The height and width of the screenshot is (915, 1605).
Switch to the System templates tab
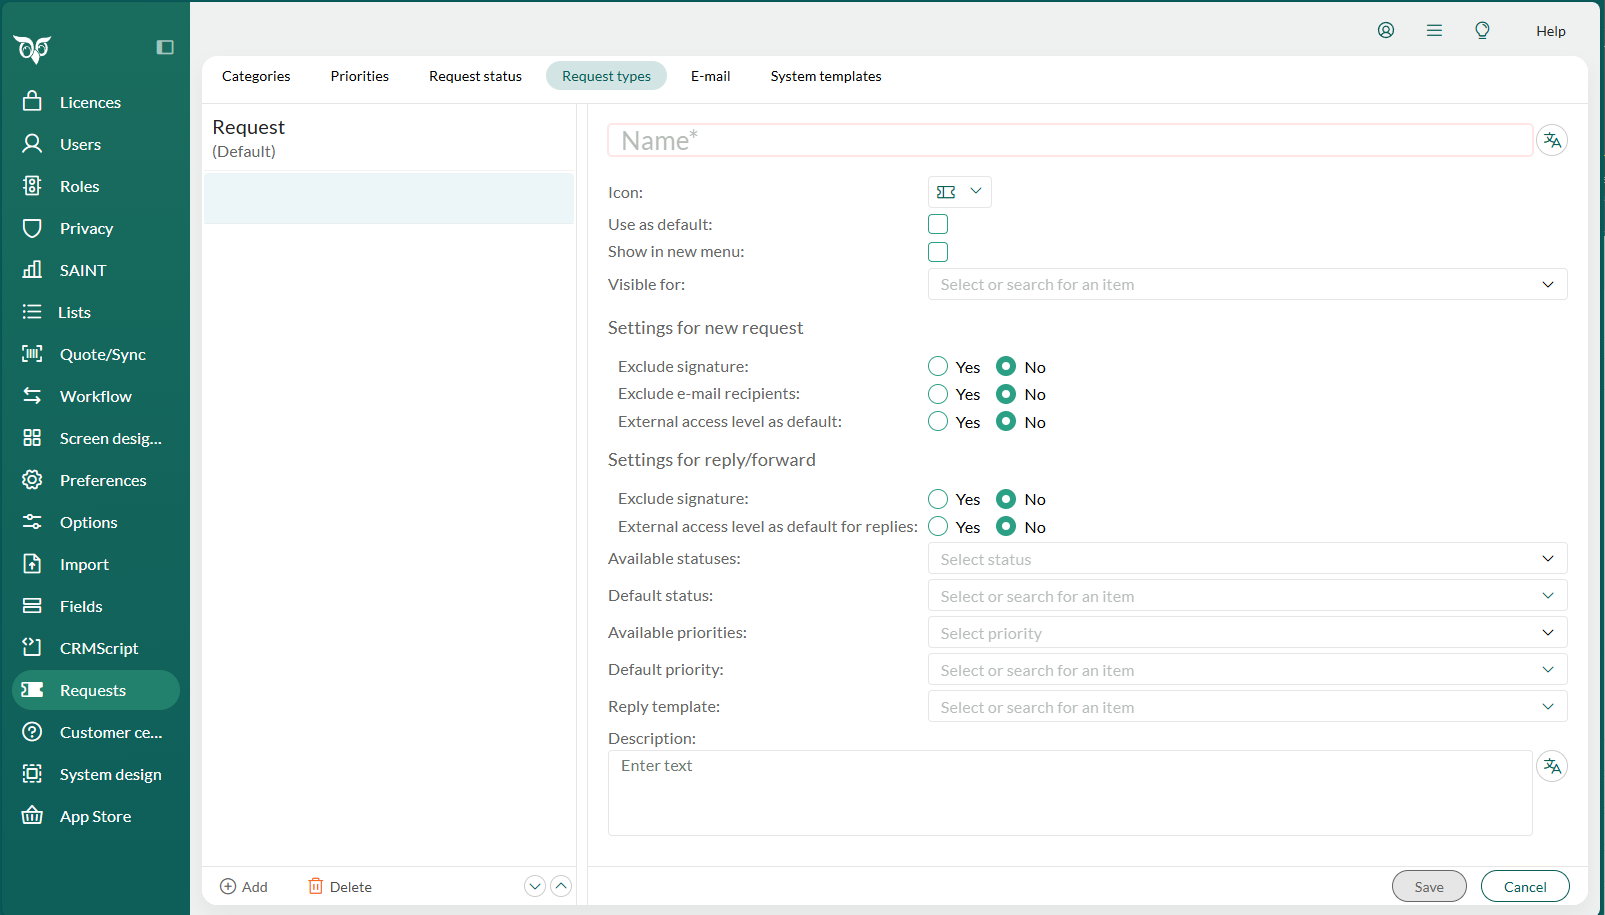point(826,76)
